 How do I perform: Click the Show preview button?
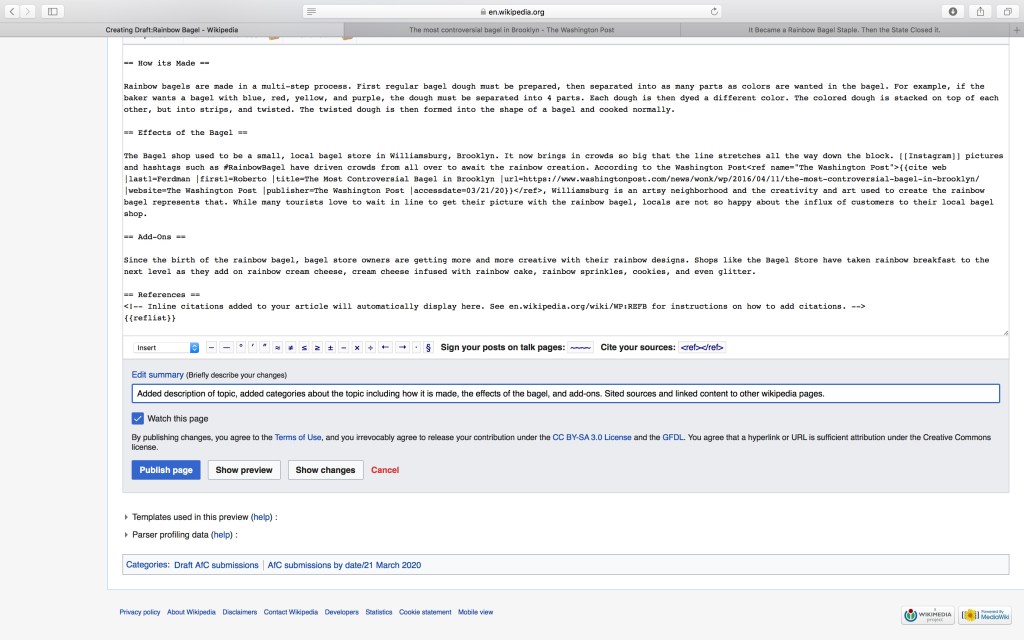(244, 470)
